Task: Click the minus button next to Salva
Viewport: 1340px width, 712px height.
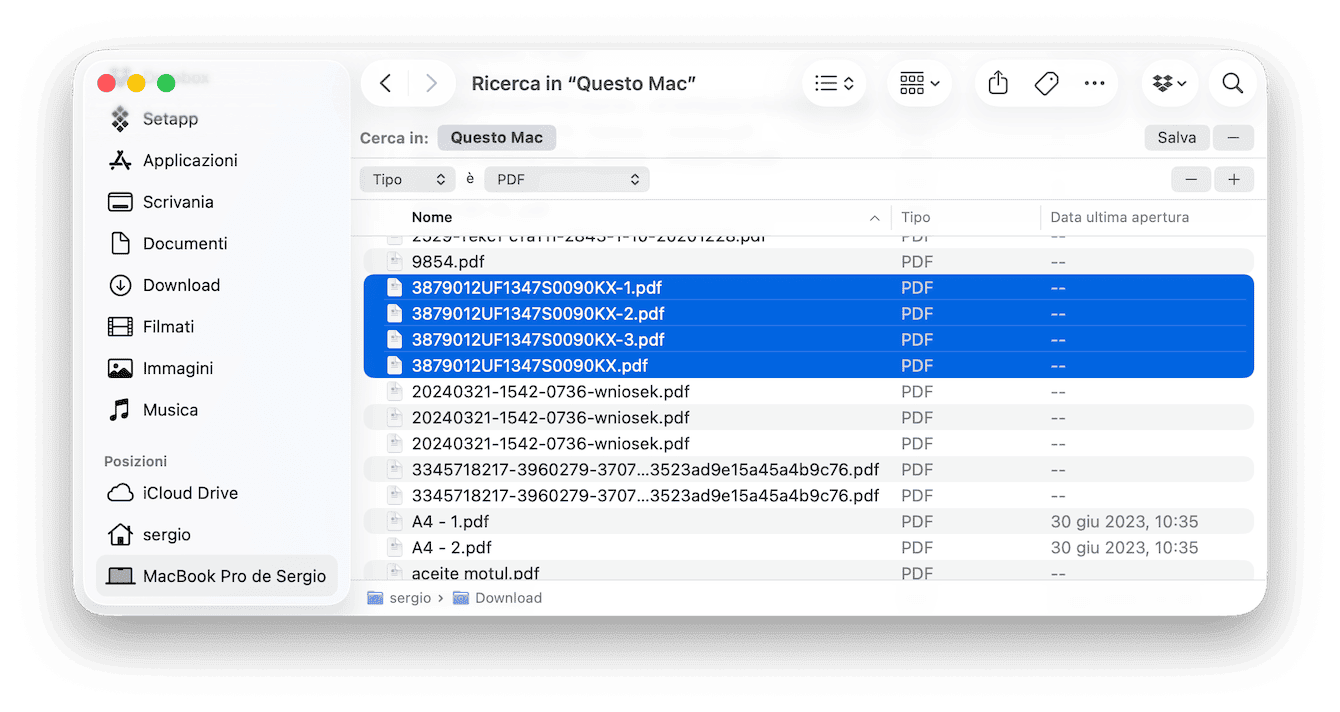Action: [1233, 138]
